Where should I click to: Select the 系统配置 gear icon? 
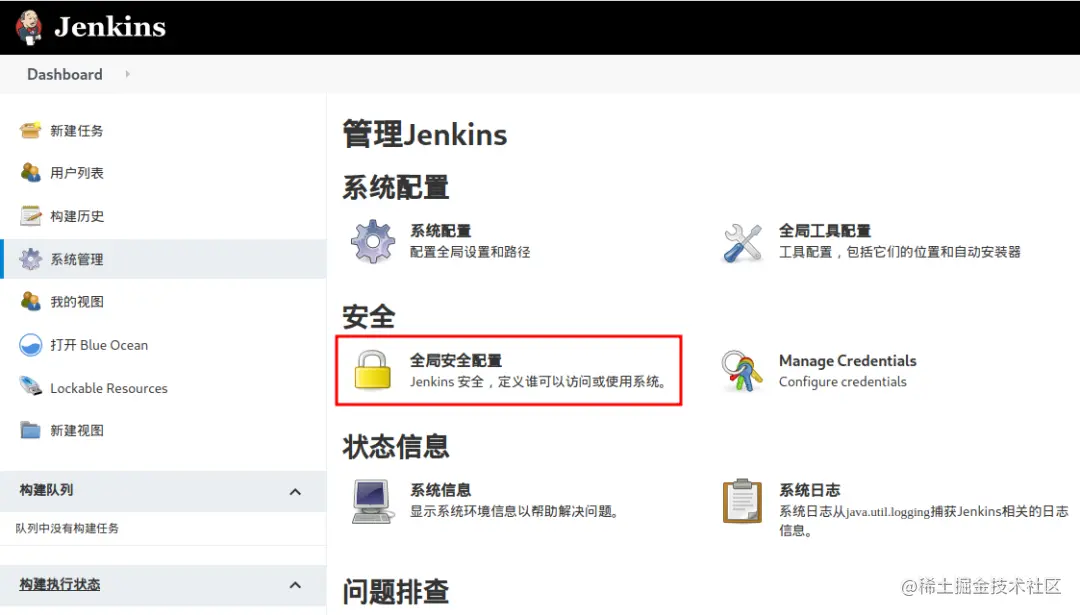tap(370, 241)
